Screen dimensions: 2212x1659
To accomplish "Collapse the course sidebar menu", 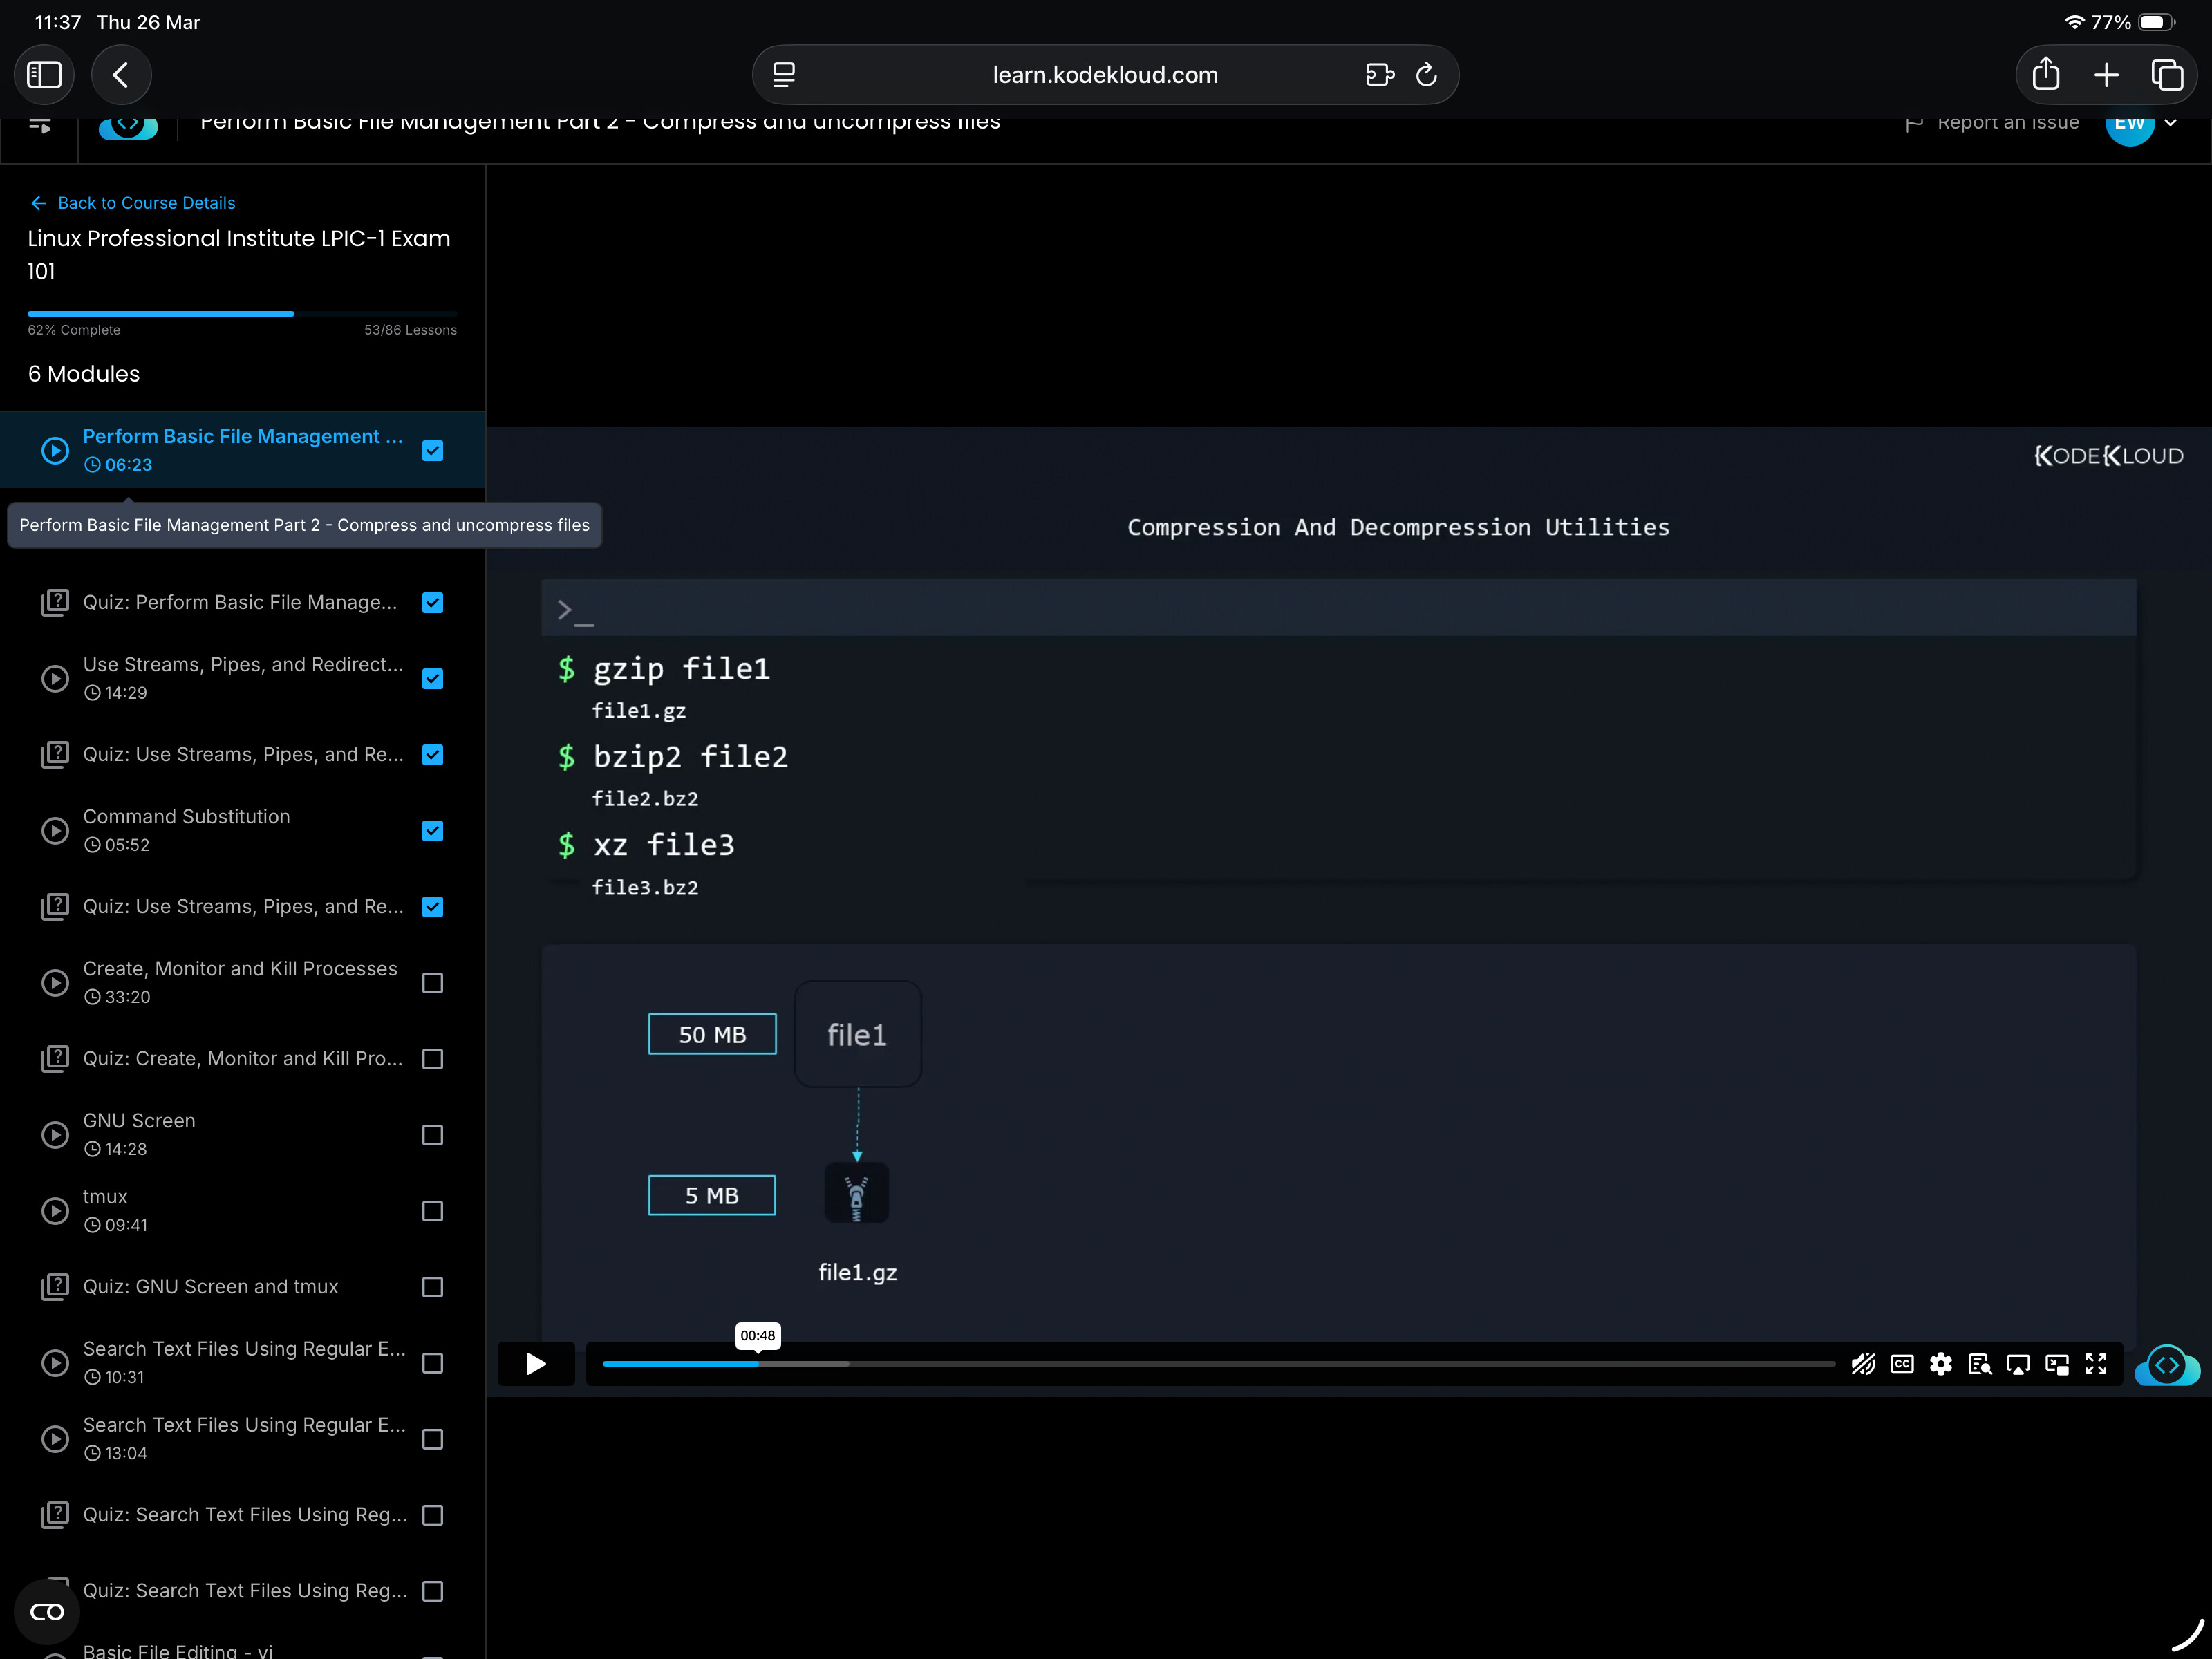I will (x=40, y=125).
